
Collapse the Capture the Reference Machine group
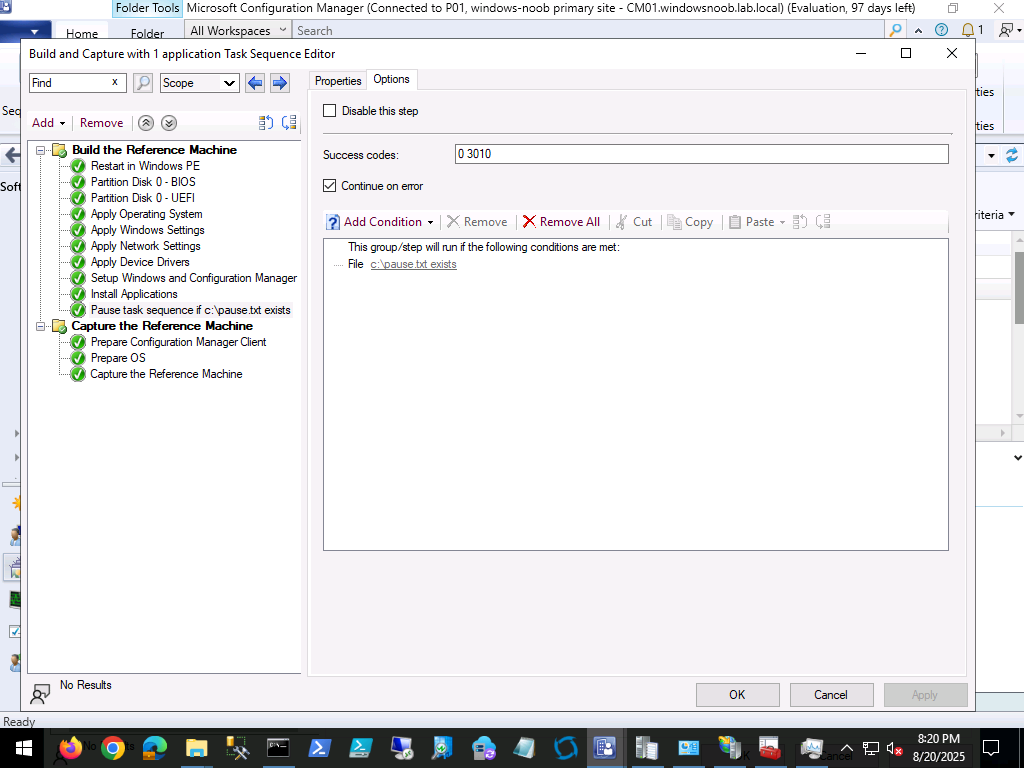pyautogui.click(x=40, y=326)
